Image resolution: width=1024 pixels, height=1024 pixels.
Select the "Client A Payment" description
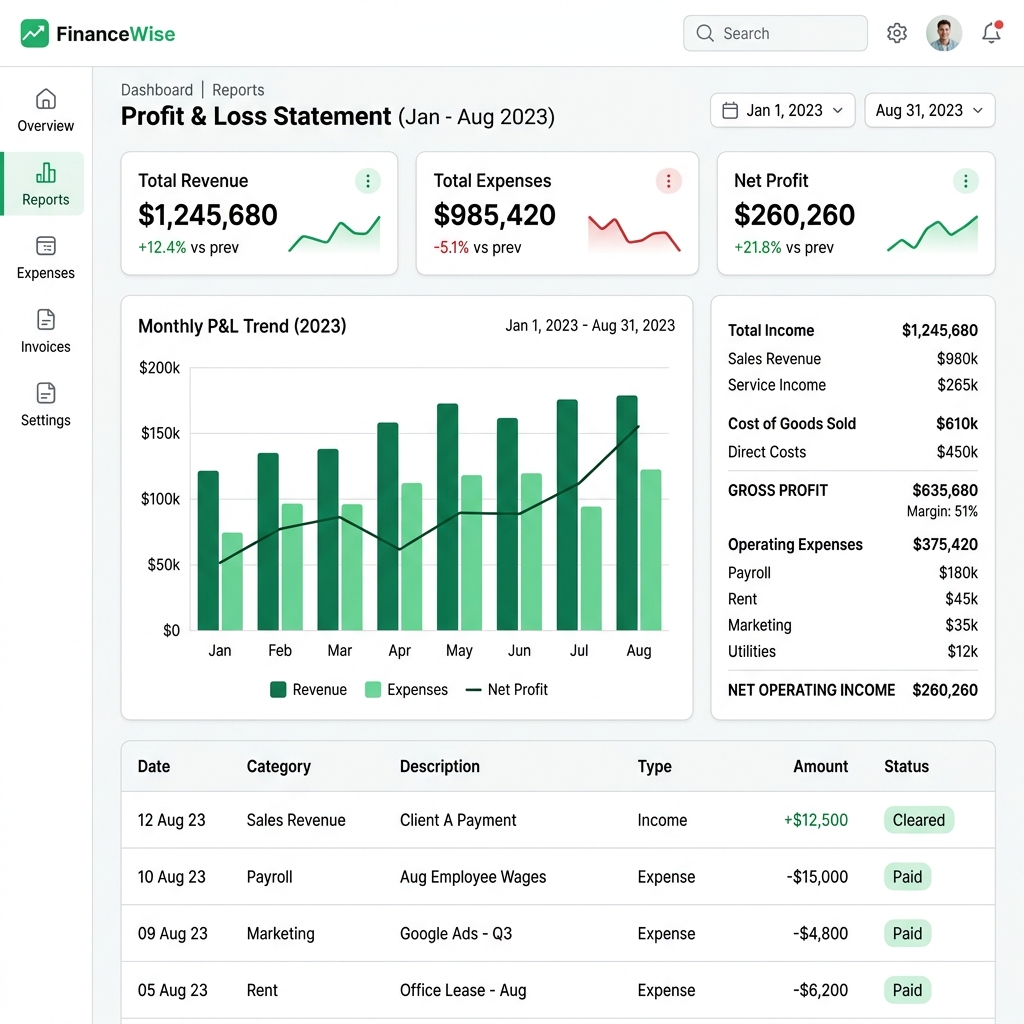(458, 820)
